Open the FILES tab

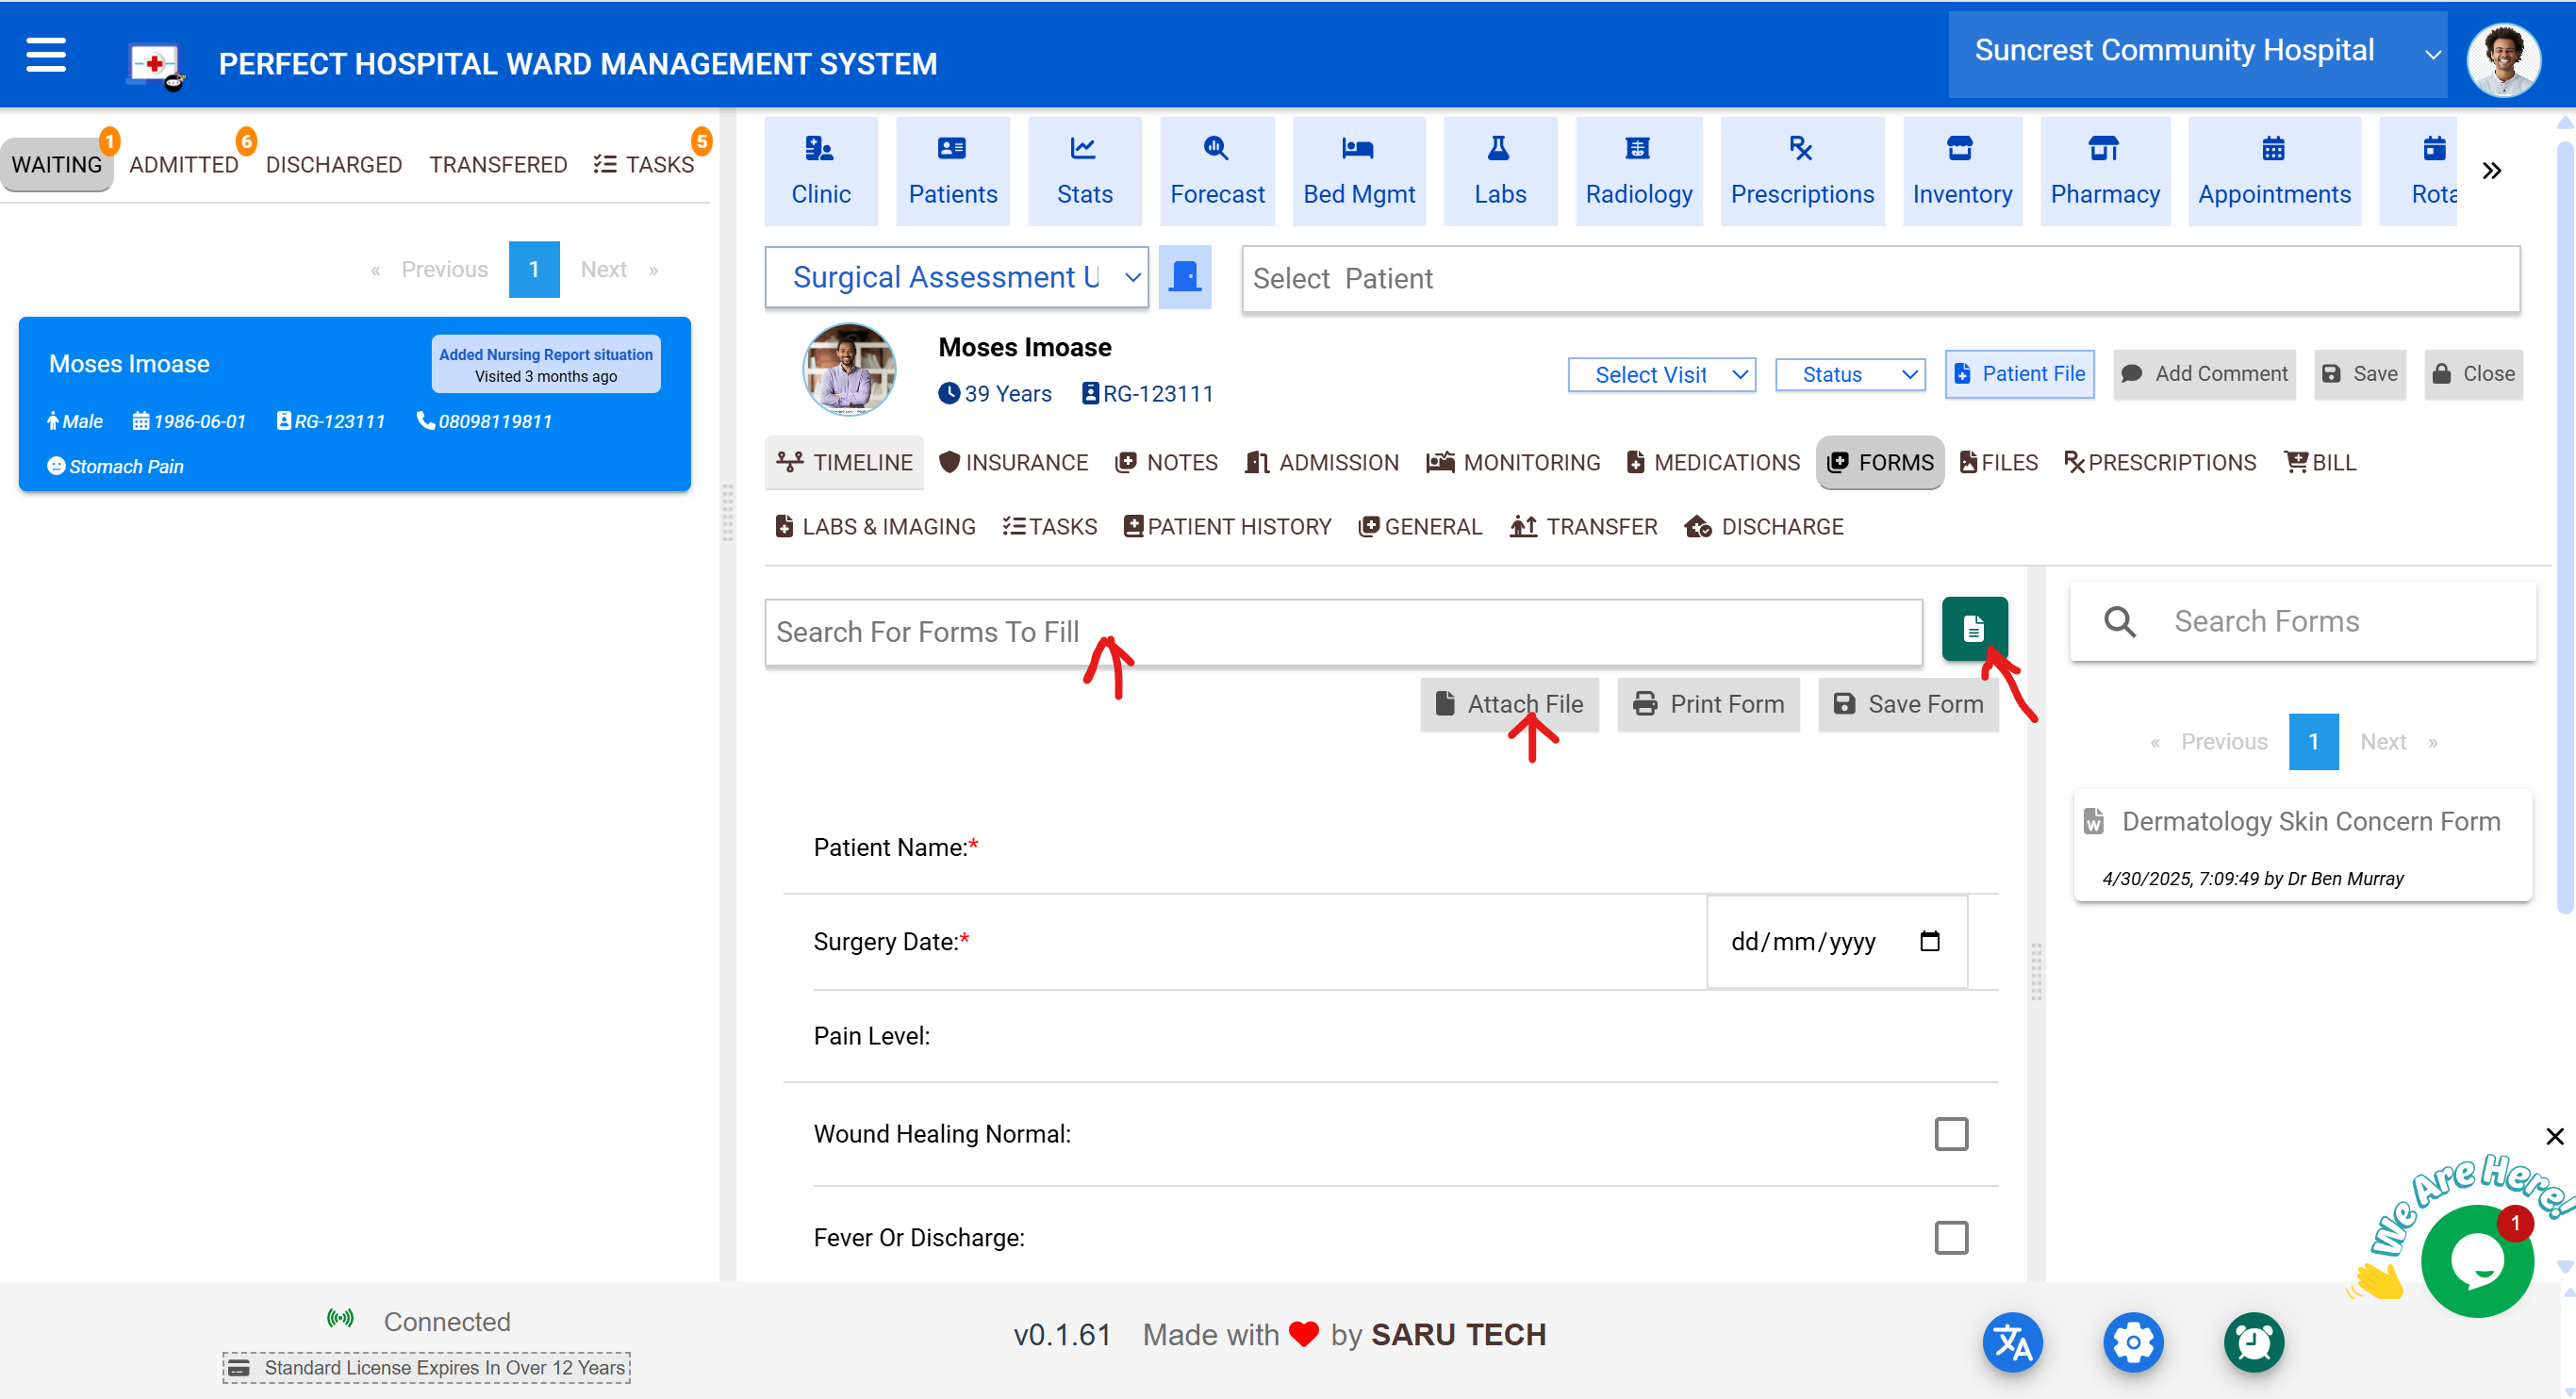tap(1999, 462)
